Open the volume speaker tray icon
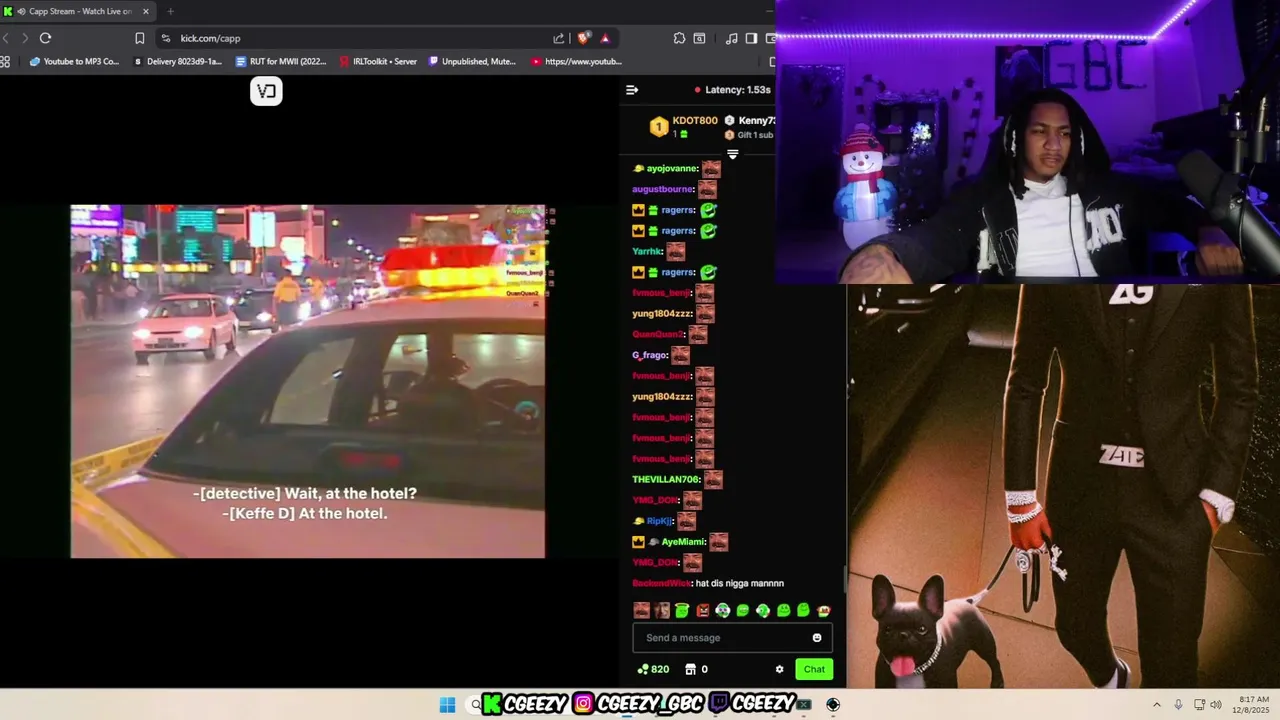1280x720 pixels. [x=1216, y=704]
